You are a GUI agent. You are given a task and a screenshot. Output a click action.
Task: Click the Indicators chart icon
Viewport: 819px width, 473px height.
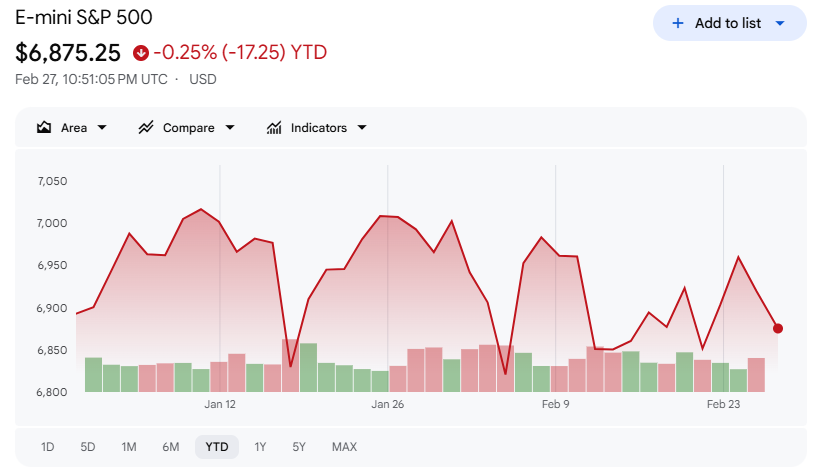coord(274,127)
